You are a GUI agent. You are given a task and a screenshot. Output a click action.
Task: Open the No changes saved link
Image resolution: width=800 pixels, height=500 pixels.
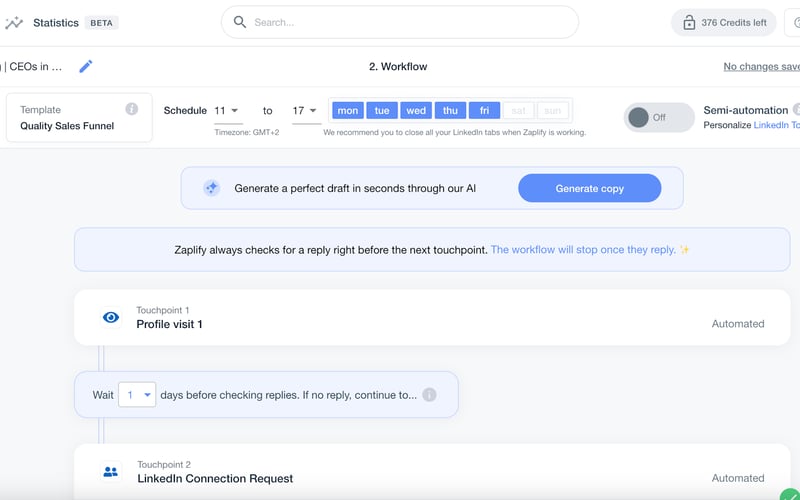tap(761, 66)
